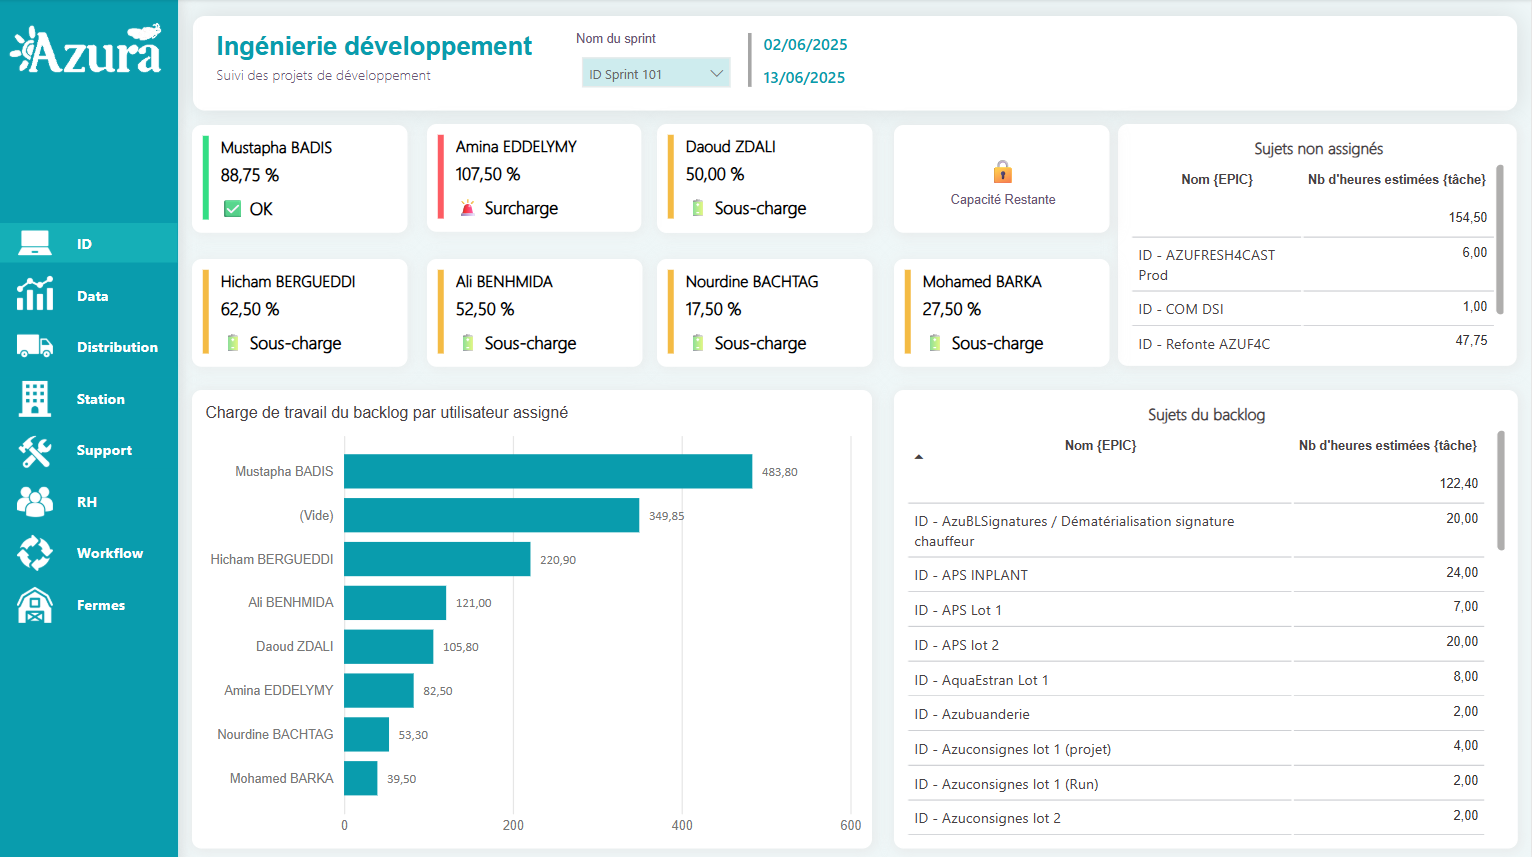Image resolution: width=1532 pixels, height=857 pixels.
Task: Click the laptop icon for ID section
Action: coord(35,243)
